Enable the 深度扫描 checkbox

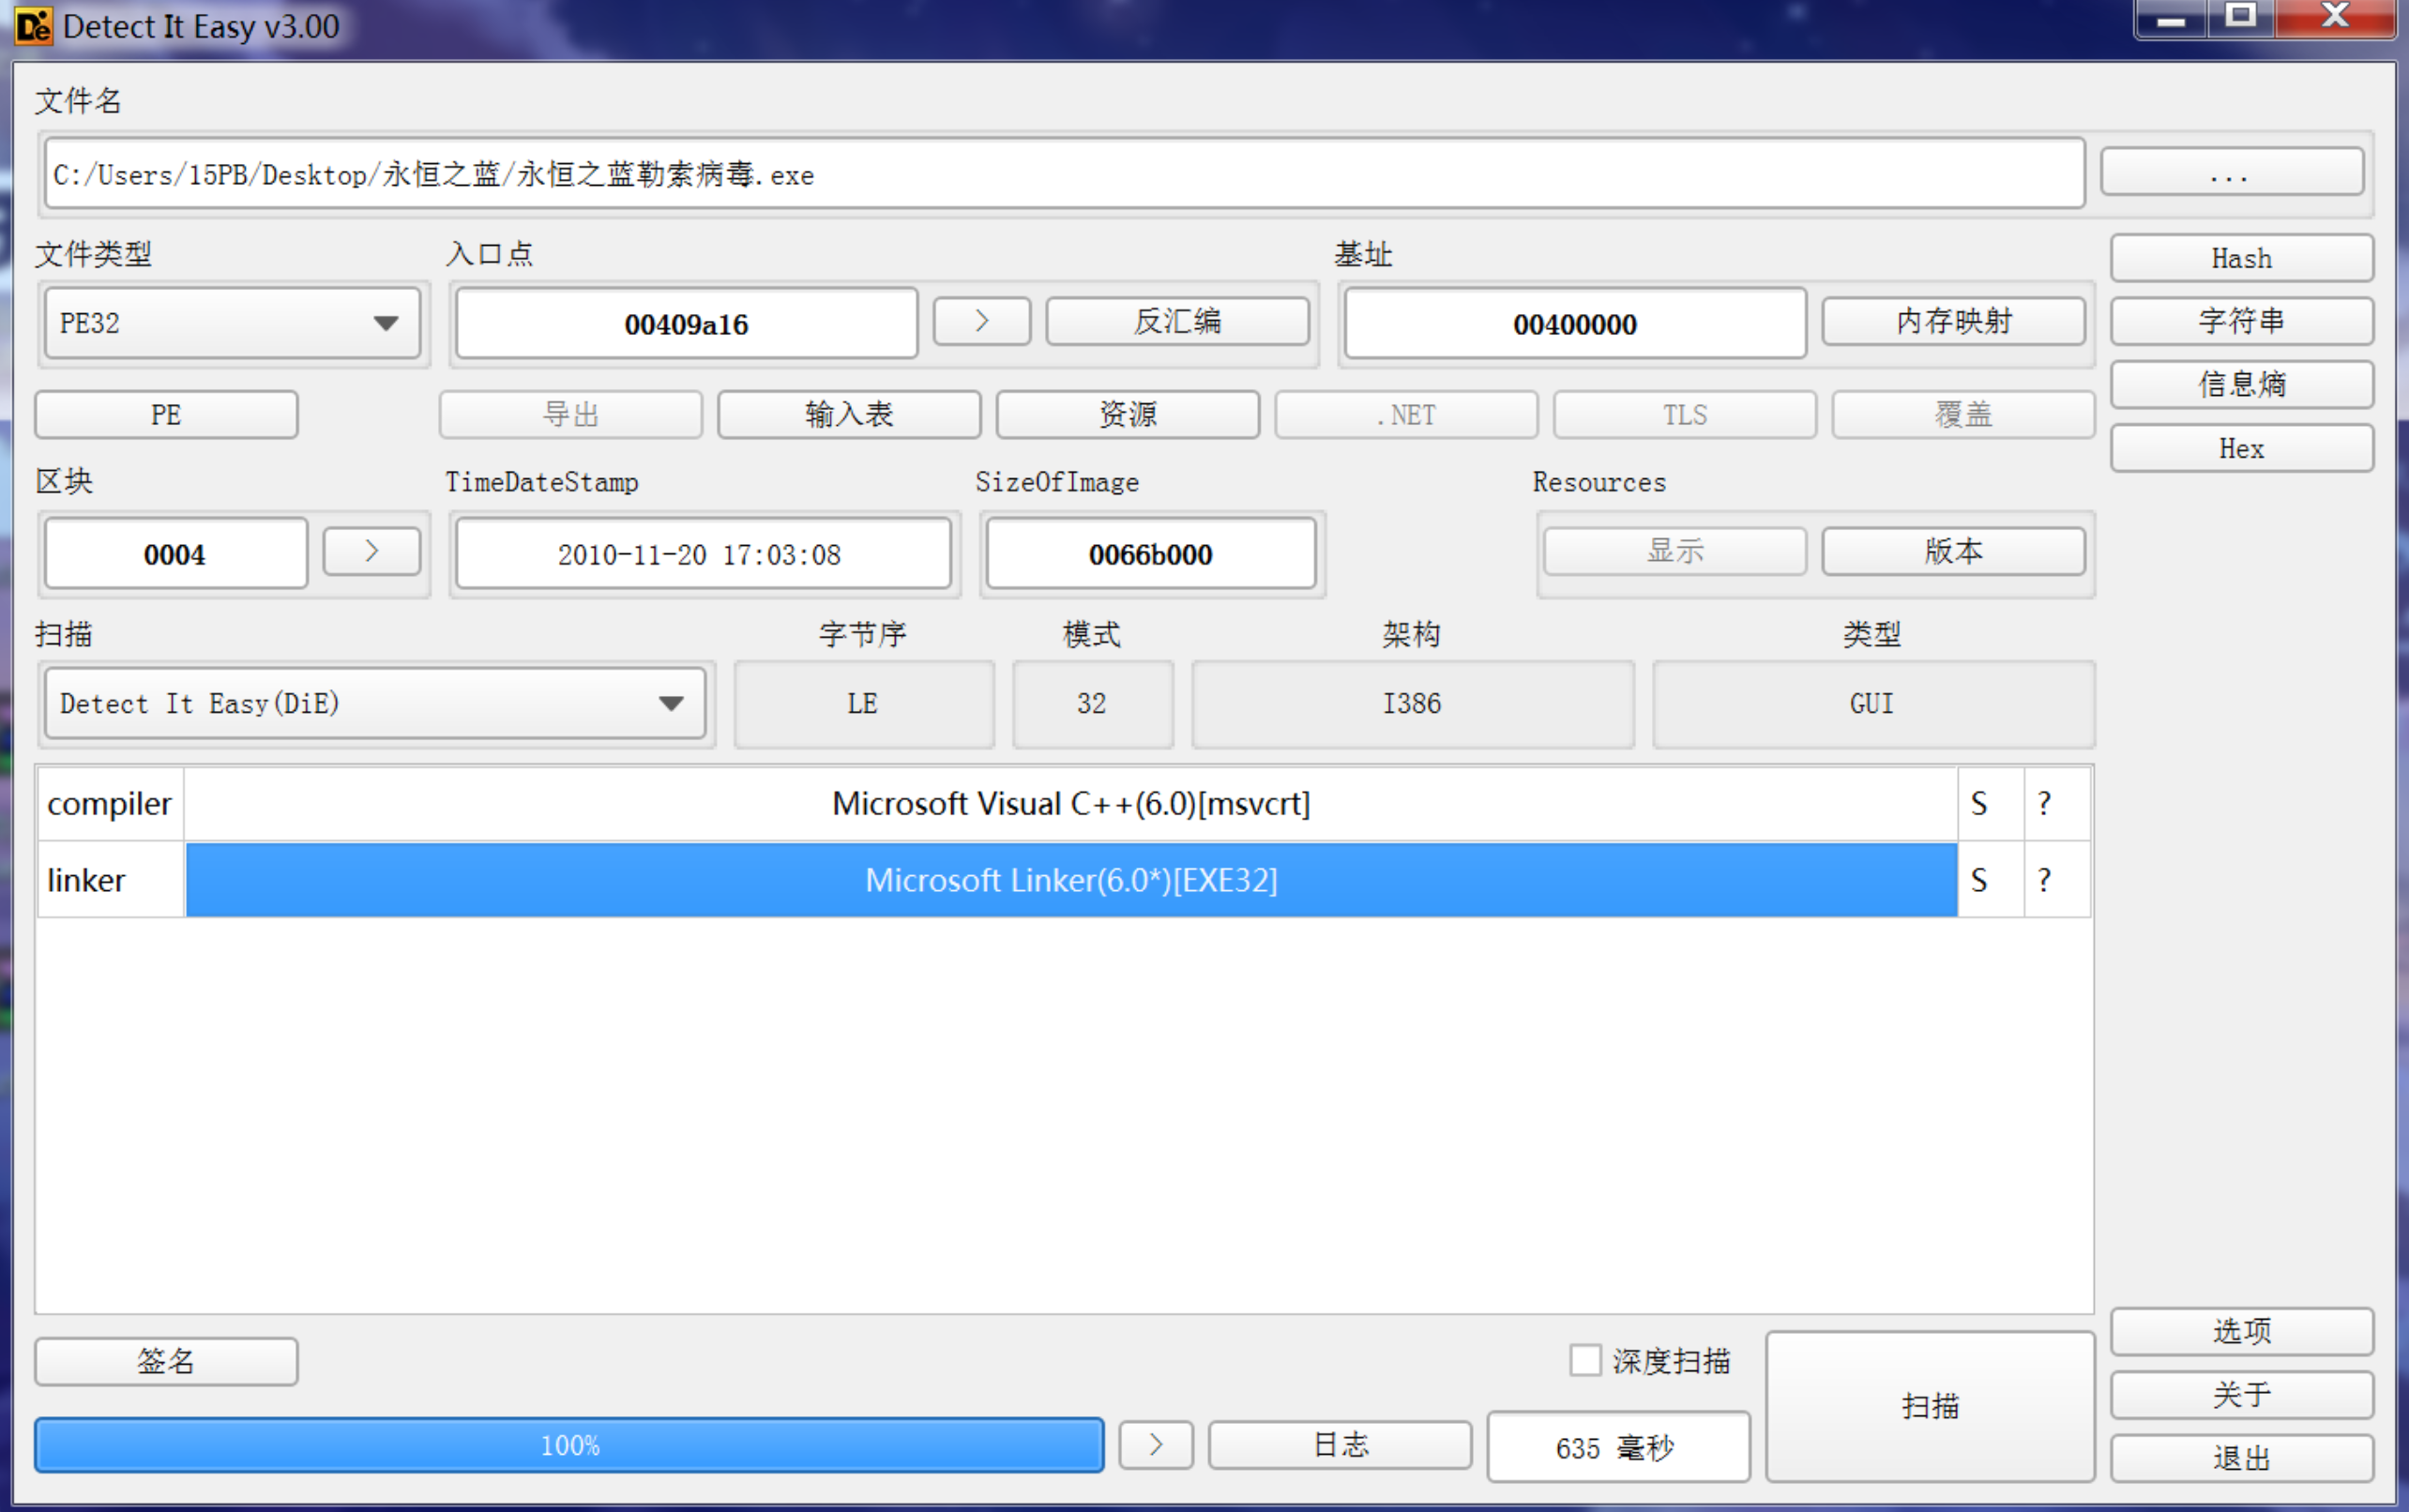(x=1585, y=1361)
